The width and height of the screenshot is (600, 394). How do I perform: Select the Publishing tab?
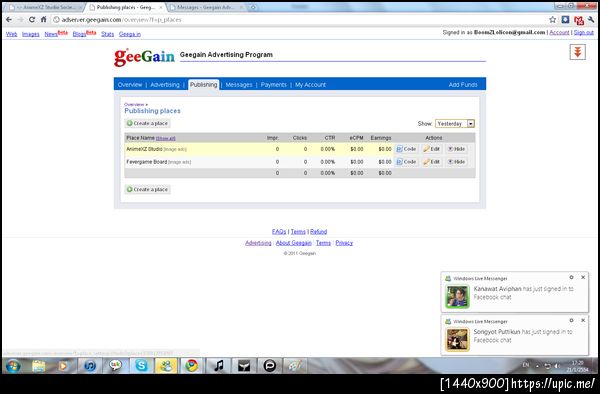204,85
